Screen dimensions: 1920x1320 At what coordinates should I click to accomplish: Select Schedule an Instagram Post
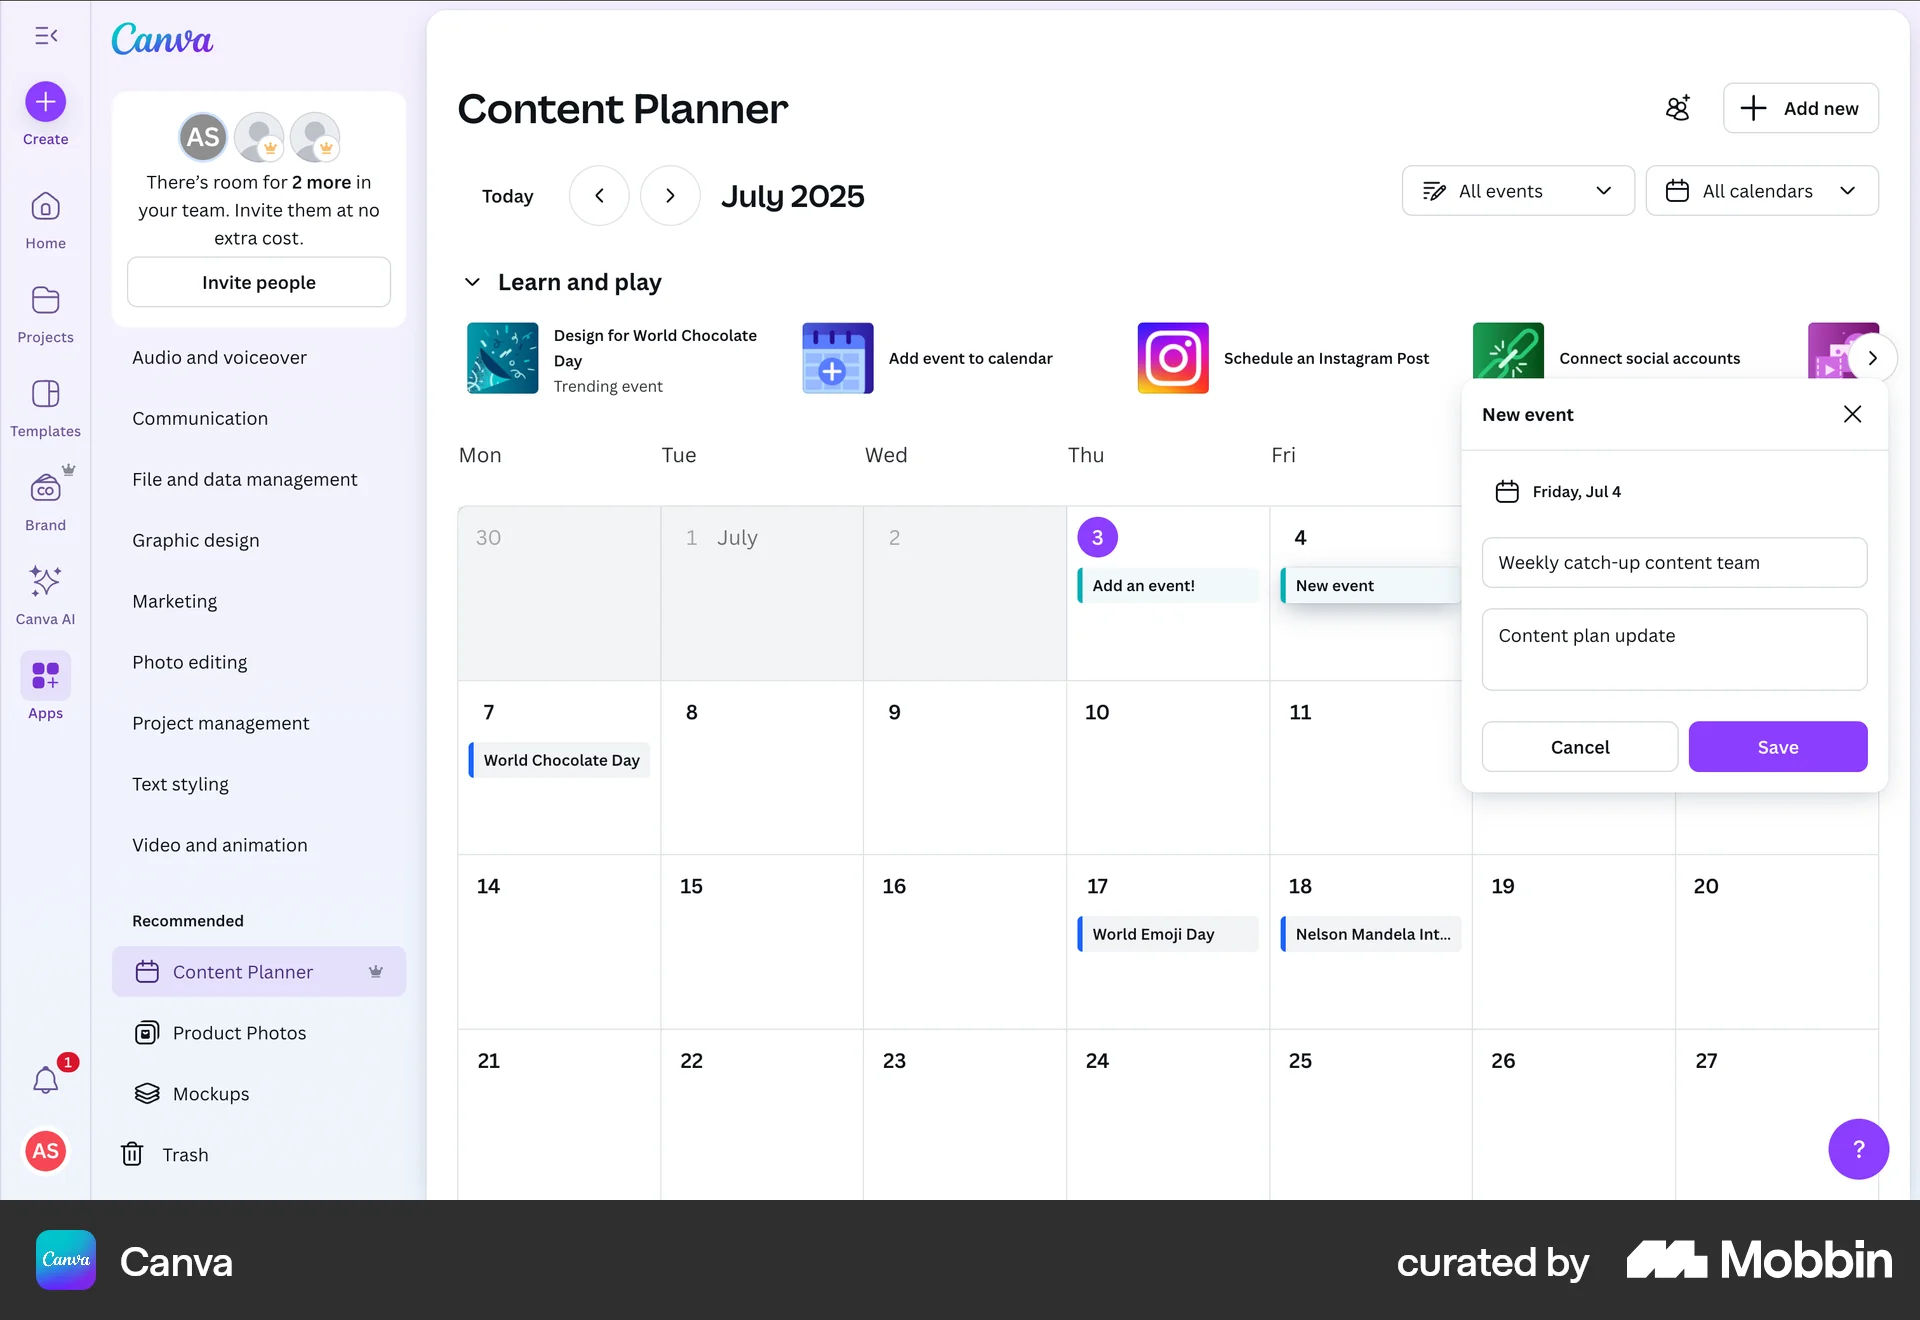1327,358
